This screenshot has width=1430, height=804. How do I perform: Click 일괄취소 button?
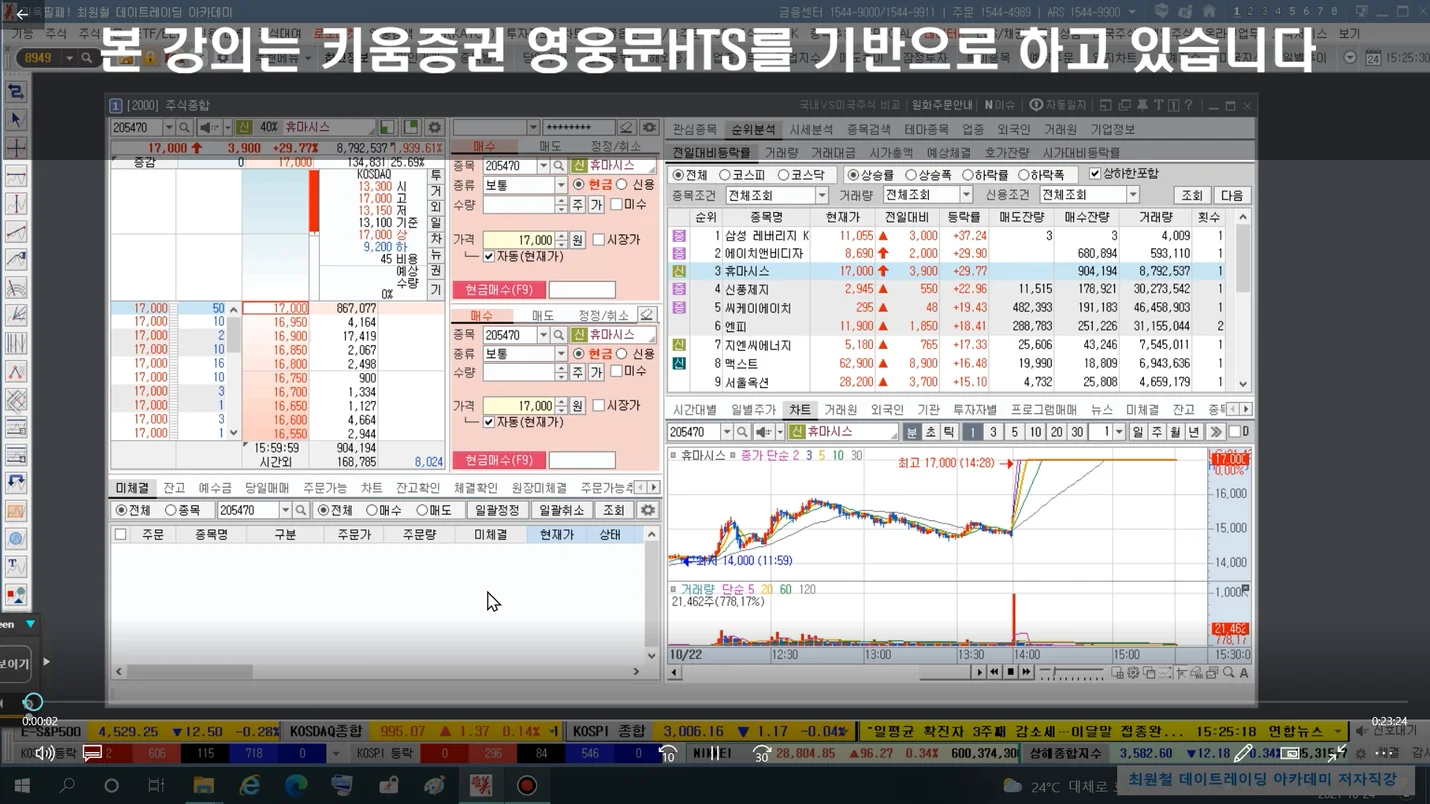point(561,510)
